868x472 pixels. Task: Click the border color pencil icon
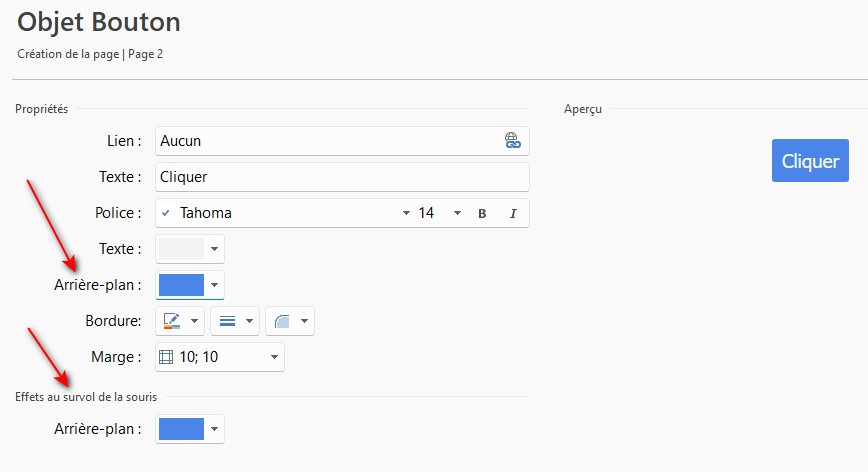pos(171,321)
